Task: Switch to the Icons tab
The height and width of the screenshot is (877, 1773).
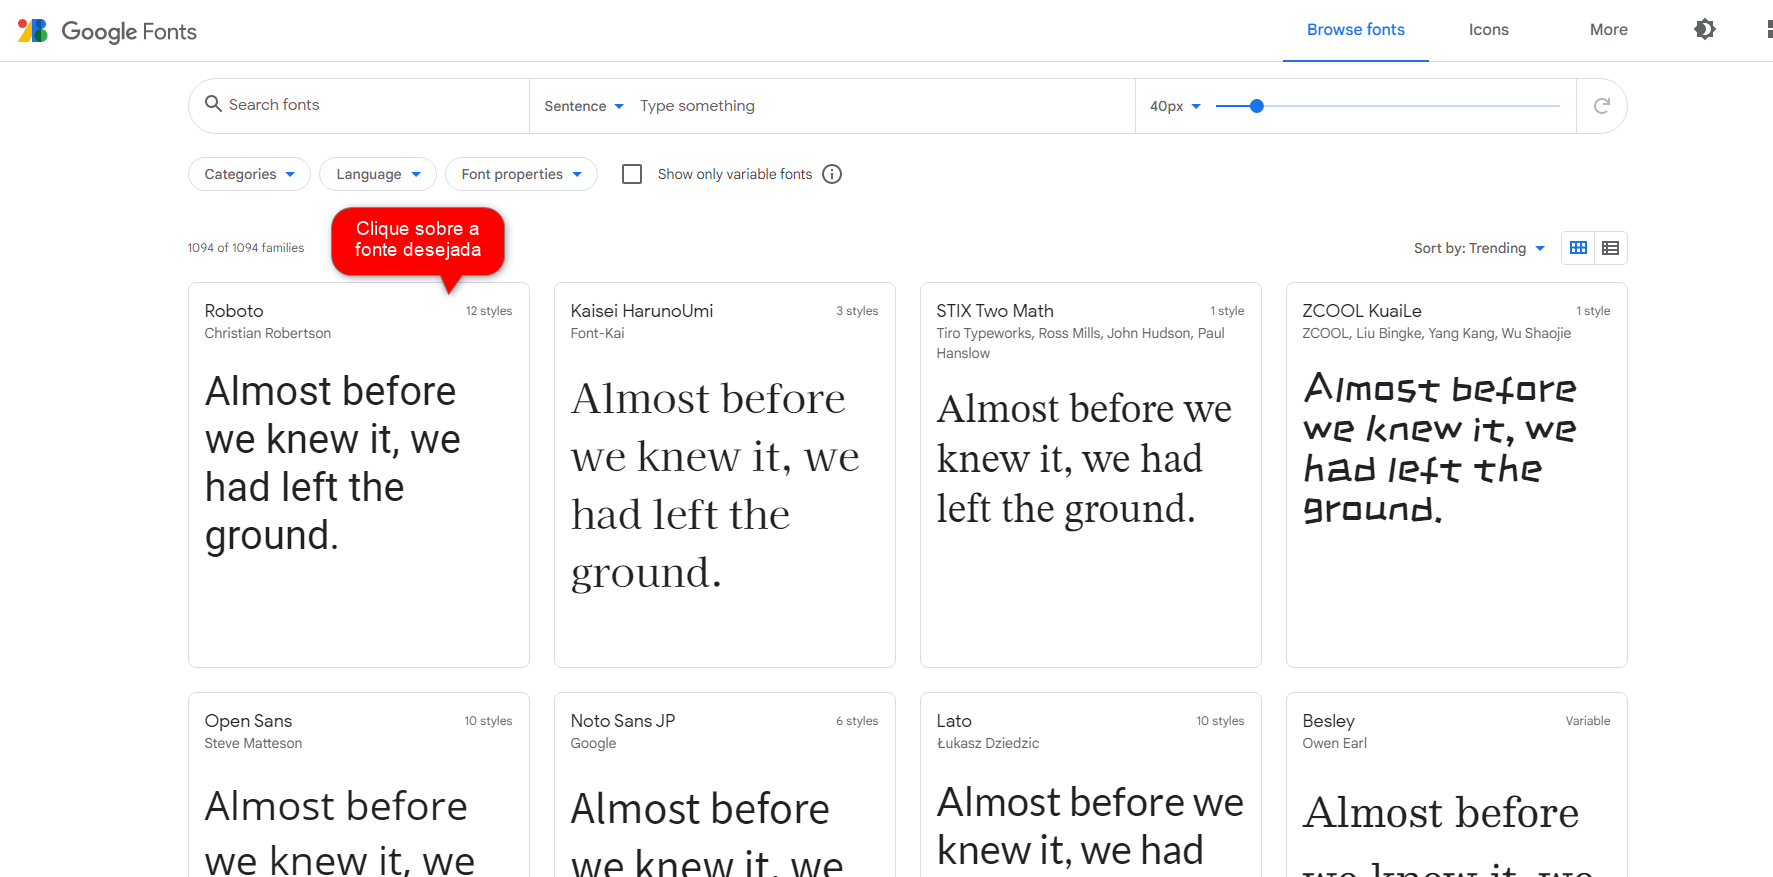Action: pyautogui.click(x=1488, y=30)
